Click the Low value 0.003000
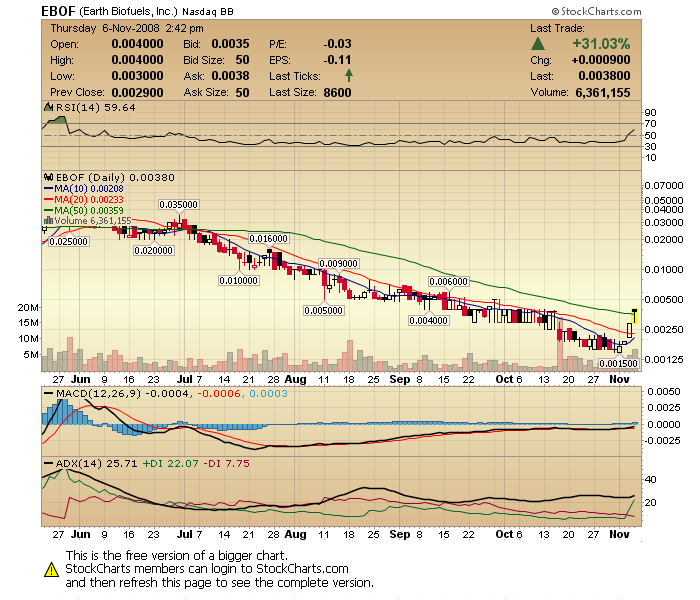 click(x=138, y=76)
